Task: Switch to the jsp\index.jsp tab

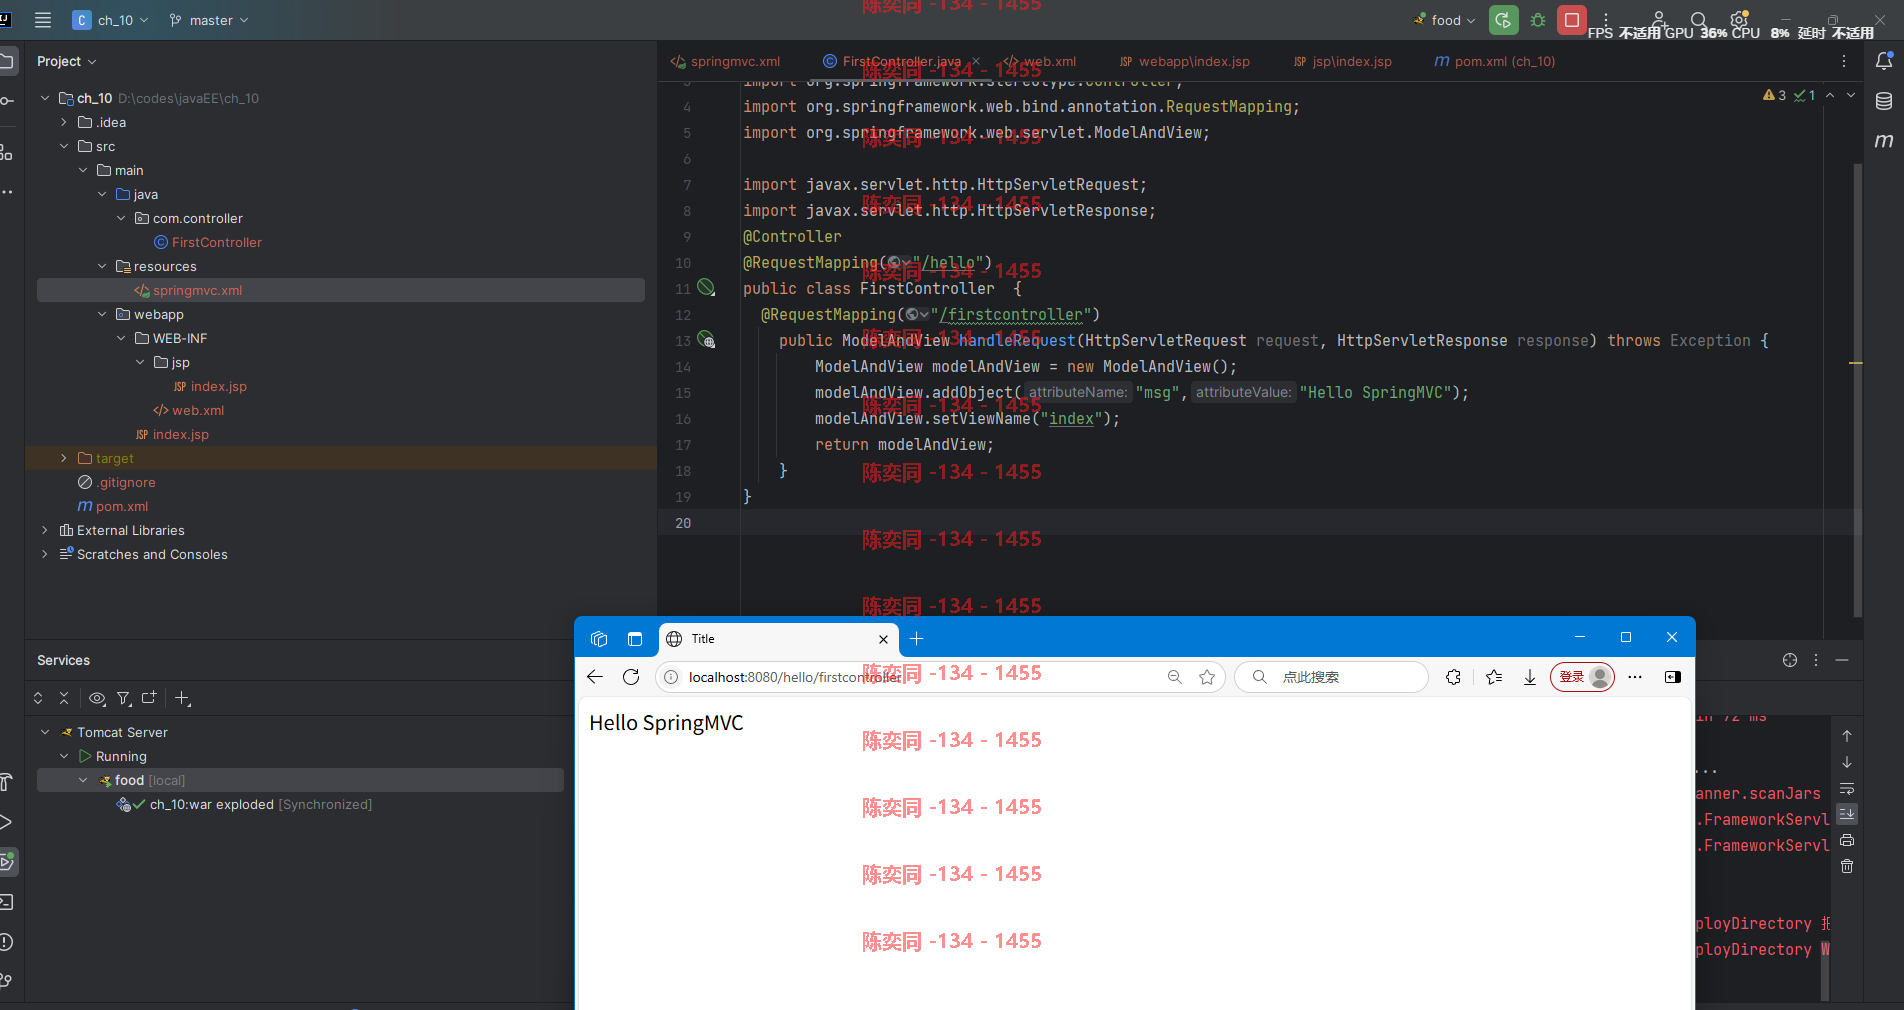Action: tap(1342, 61)
